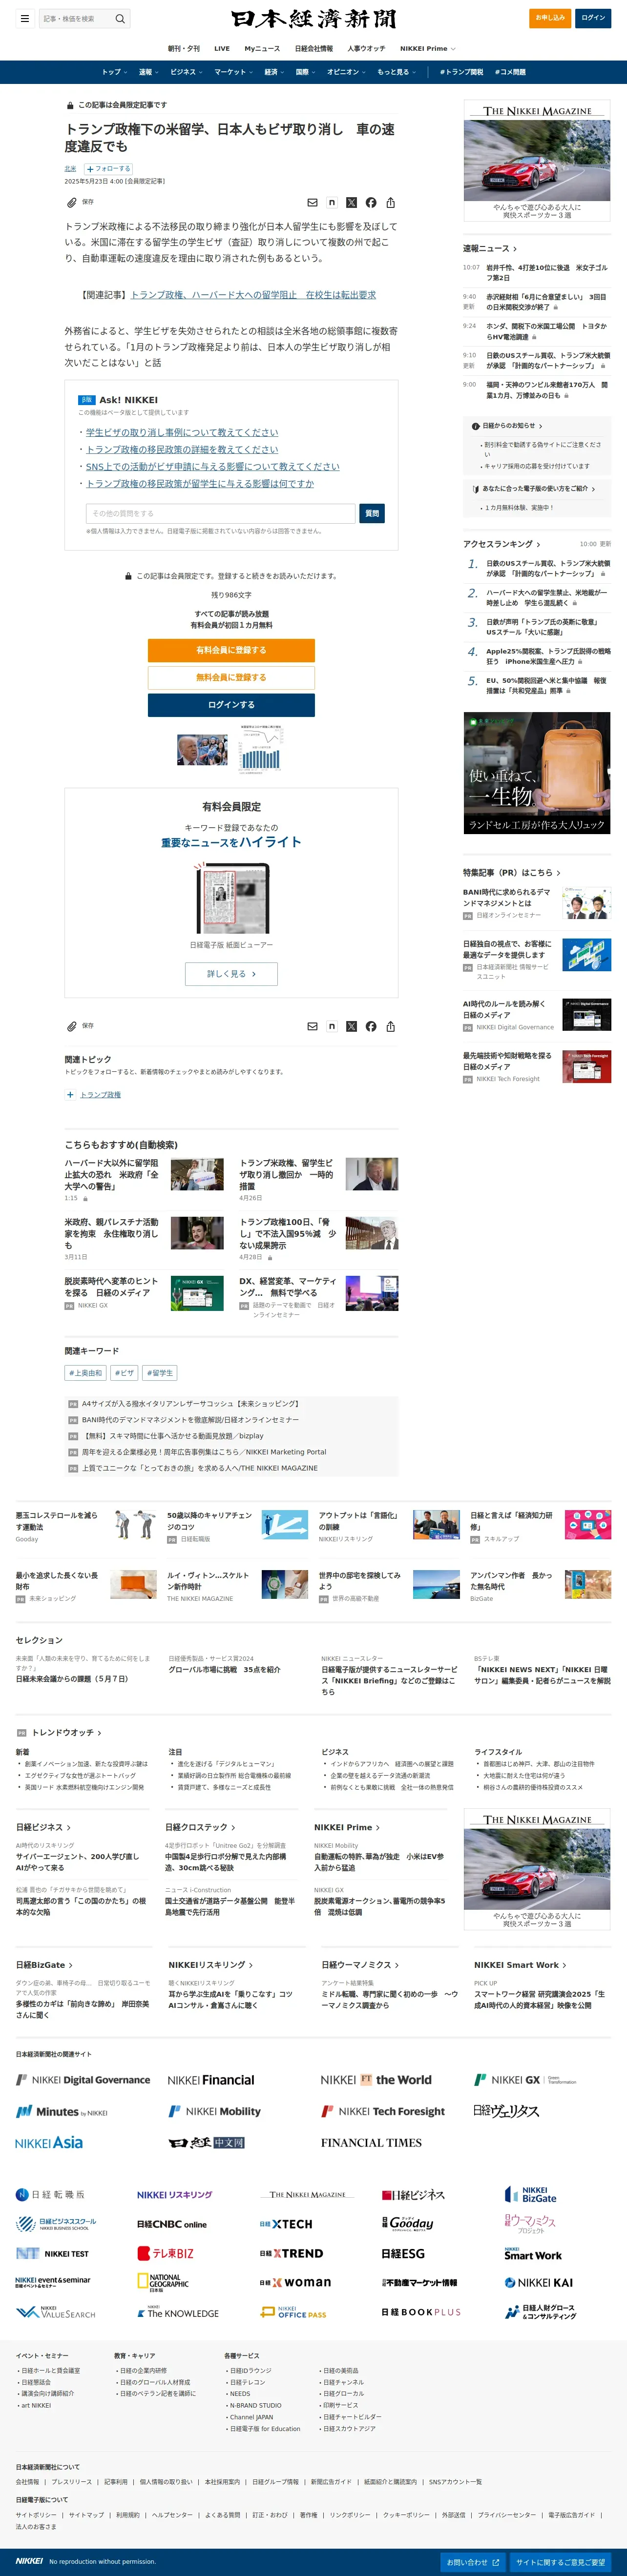
Task: Expand the マーケット navigation dropdown
Action: point(234,72)
